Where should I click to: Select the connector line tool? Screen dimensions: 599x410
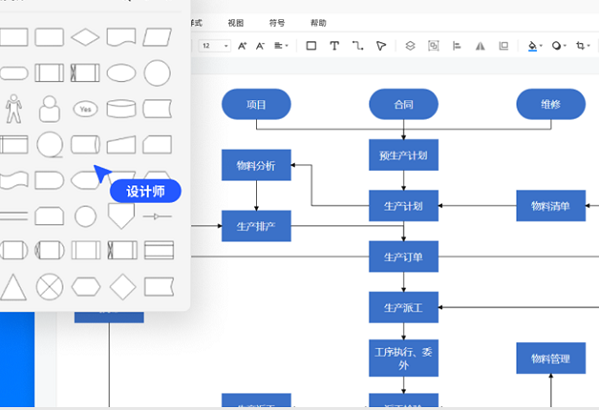[x=358, y=46]
